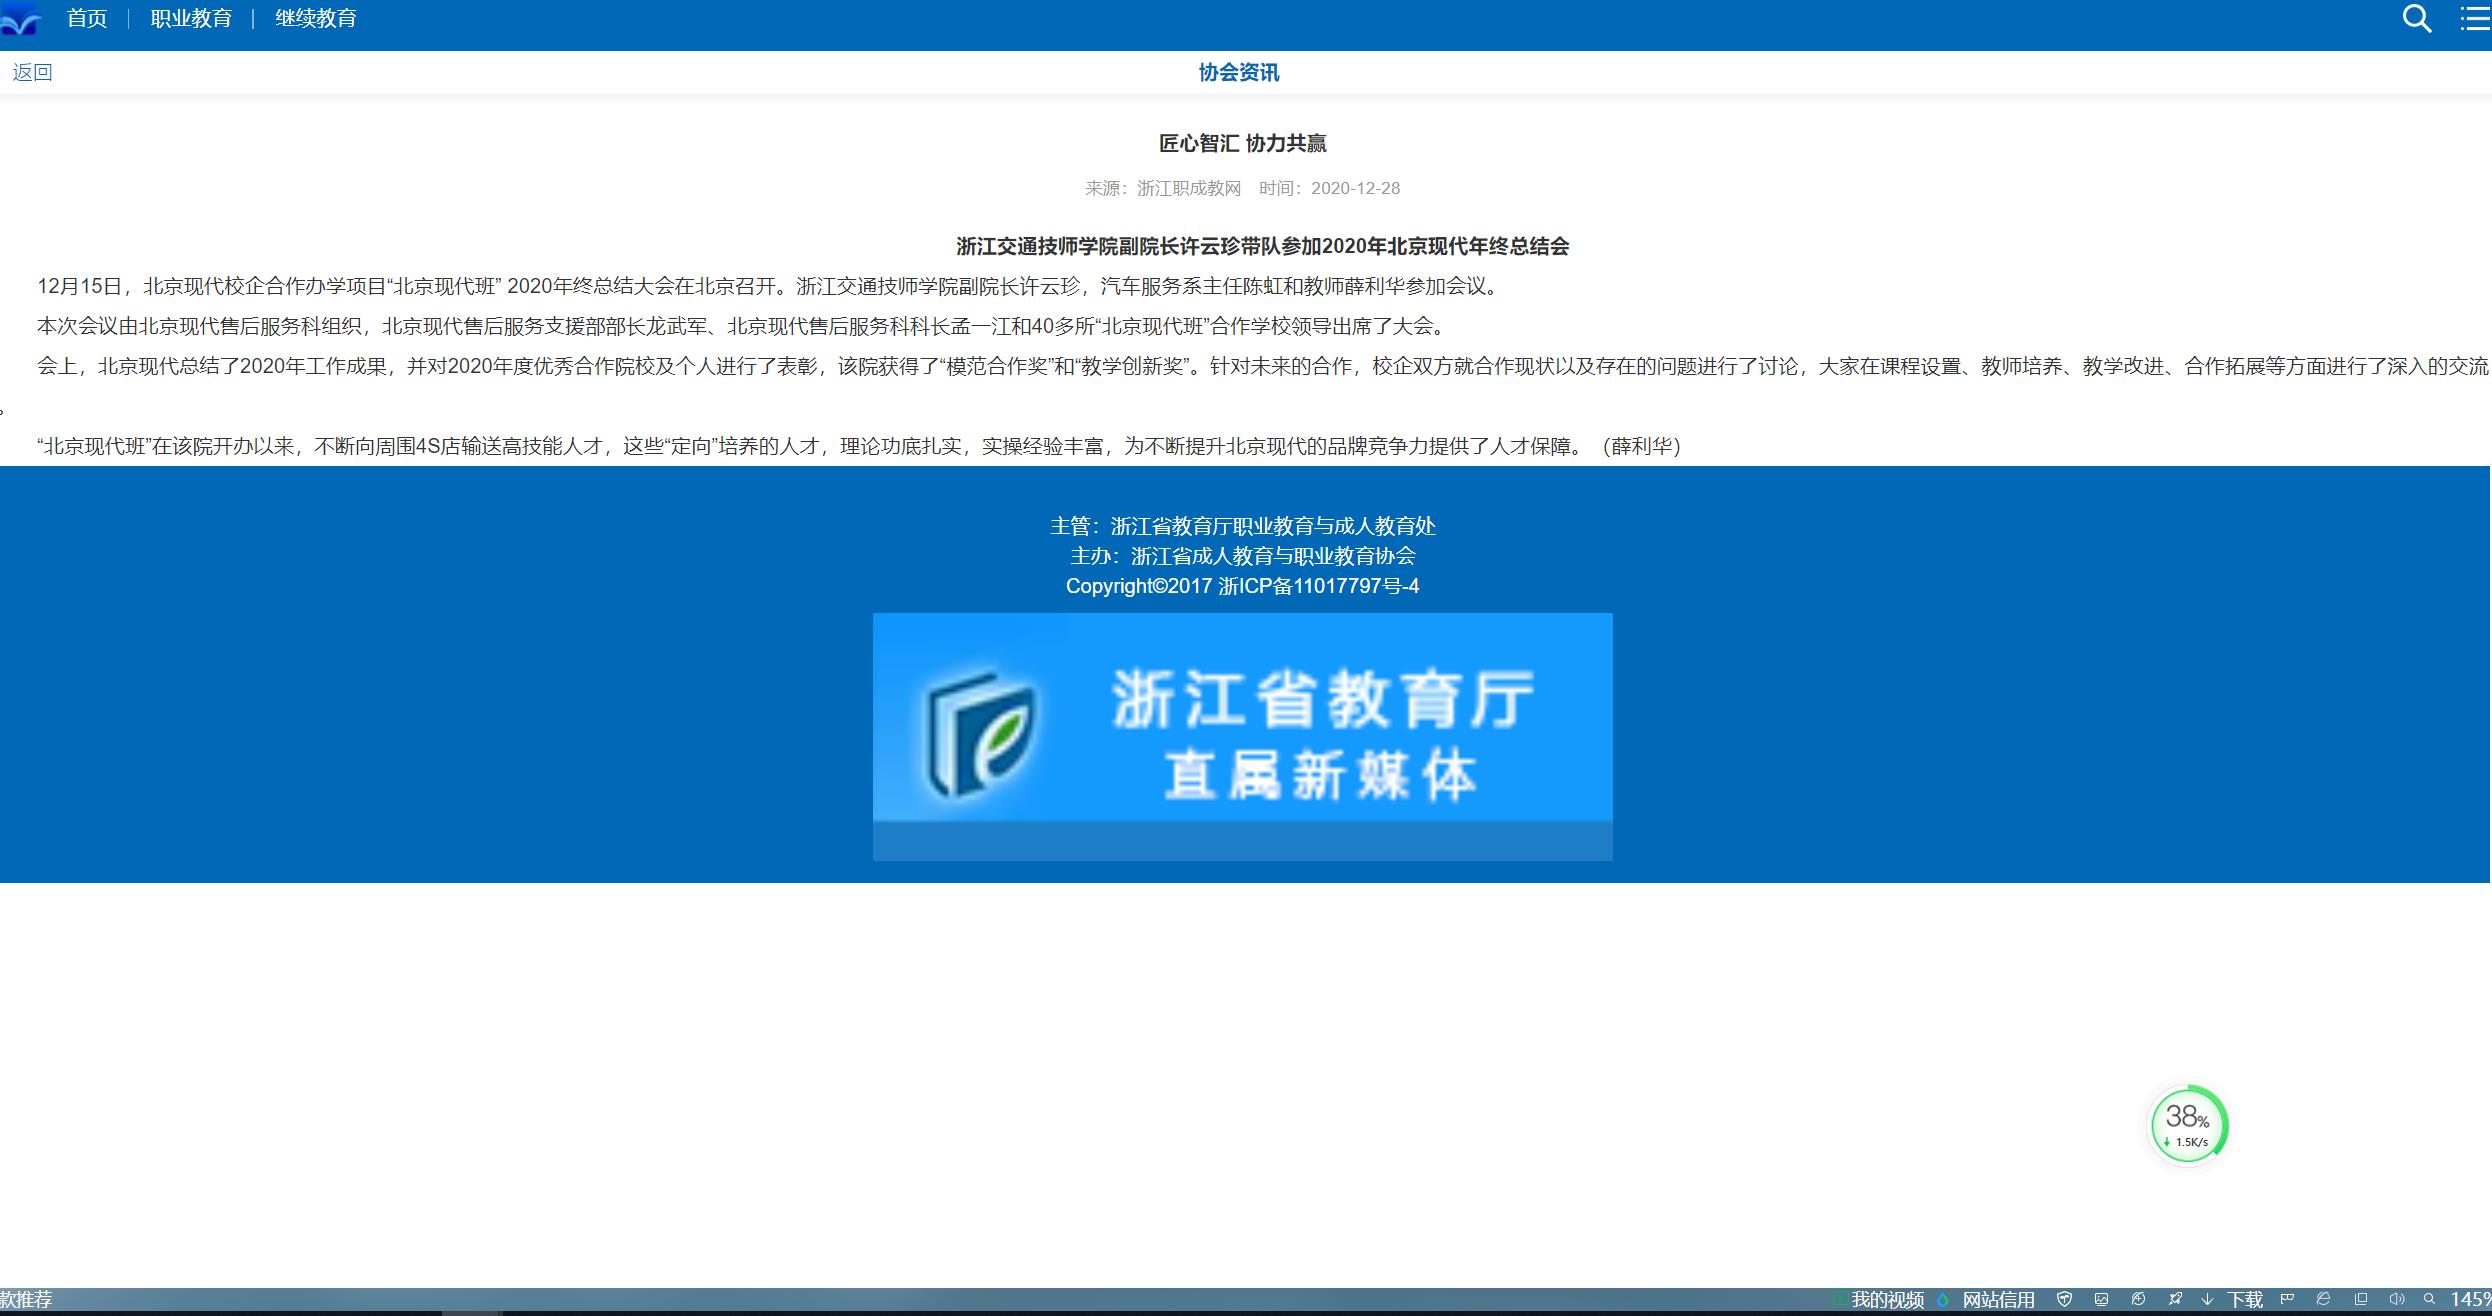Click the source text 来源：浙江职成教网
The image size is (2492, 1316).
pyautogui.click(x=1163, y=188)
